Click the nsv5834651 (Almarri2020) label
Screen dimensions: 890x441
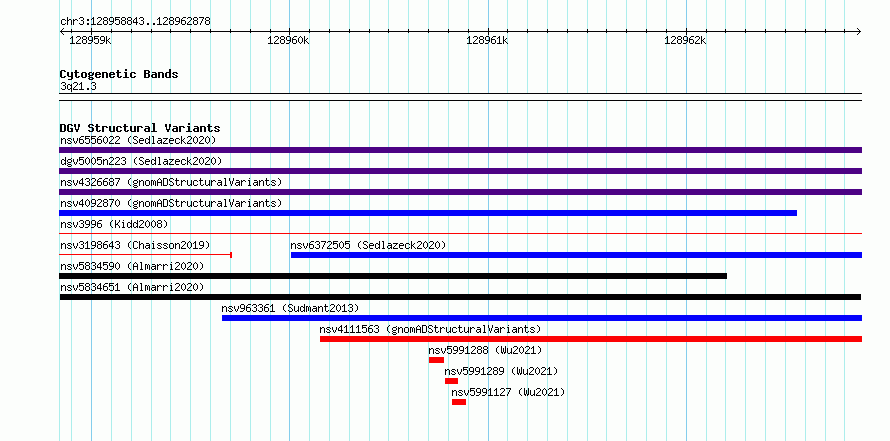tap(132, 287)
